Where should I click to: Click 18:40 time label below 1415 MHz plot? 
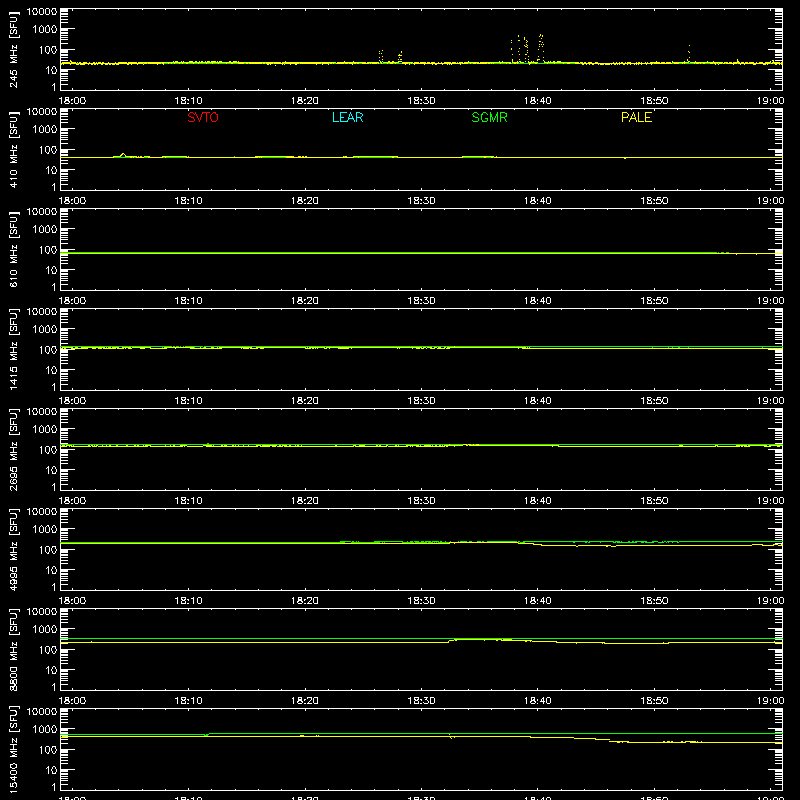(538, 401)
